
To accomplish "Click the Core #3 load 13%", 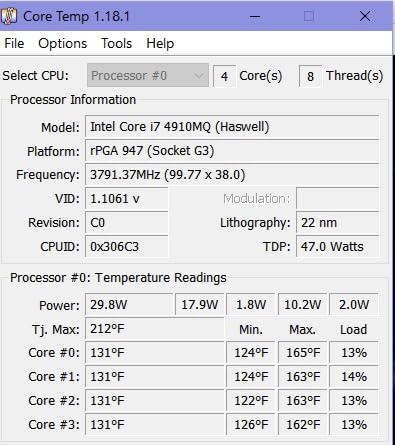I will pos(354,425).
